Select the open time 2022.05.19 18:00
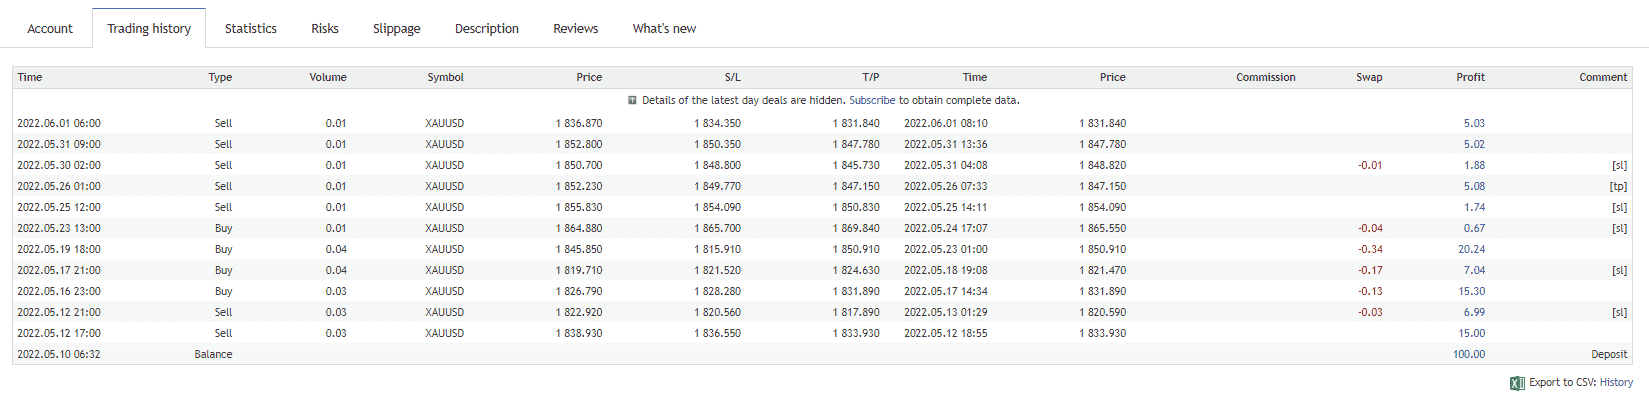Image resolution: width=1649 pixels, height=393 pixels. coord(59,249)
